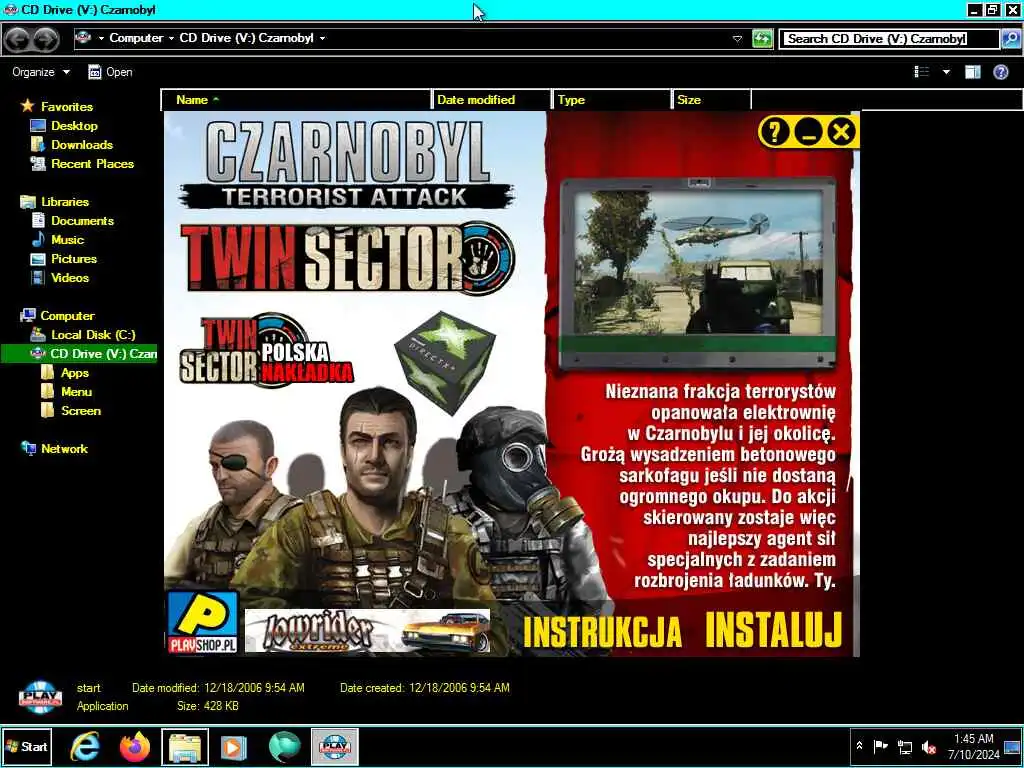The width and height of the screenshot is (1024, 768).
Task: Click the green refresh button in address bar
Action: [762, 39]
